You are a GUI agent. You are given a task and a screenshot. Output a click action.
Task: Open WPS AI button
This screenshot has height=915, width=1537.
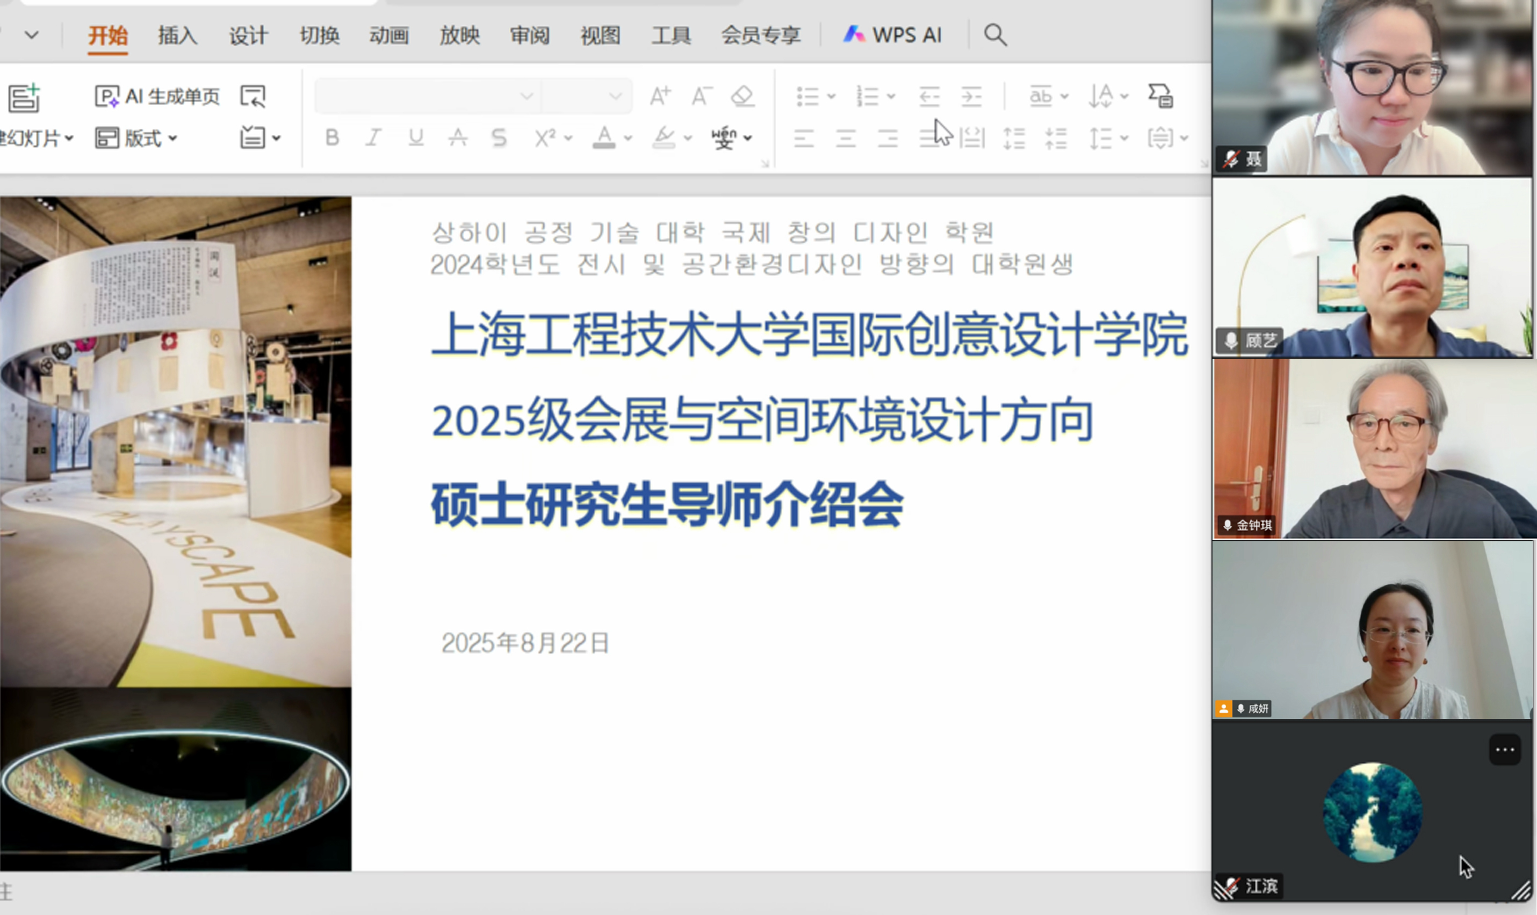coord(892,35)
